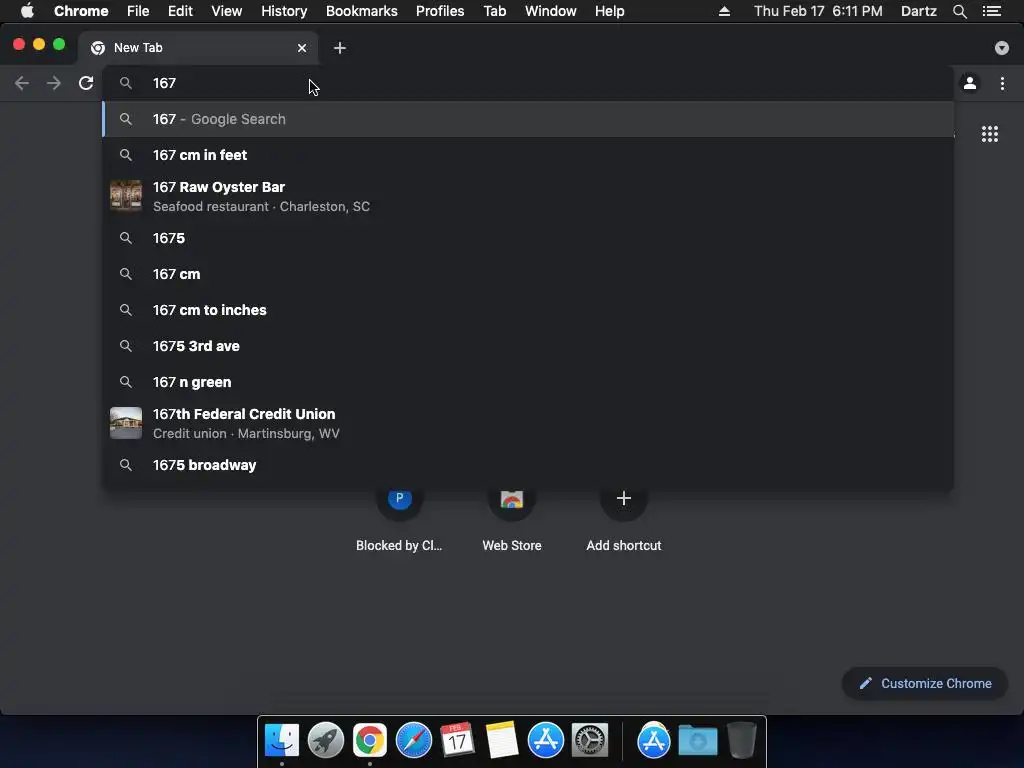Open the History menu

pos(284,11)
